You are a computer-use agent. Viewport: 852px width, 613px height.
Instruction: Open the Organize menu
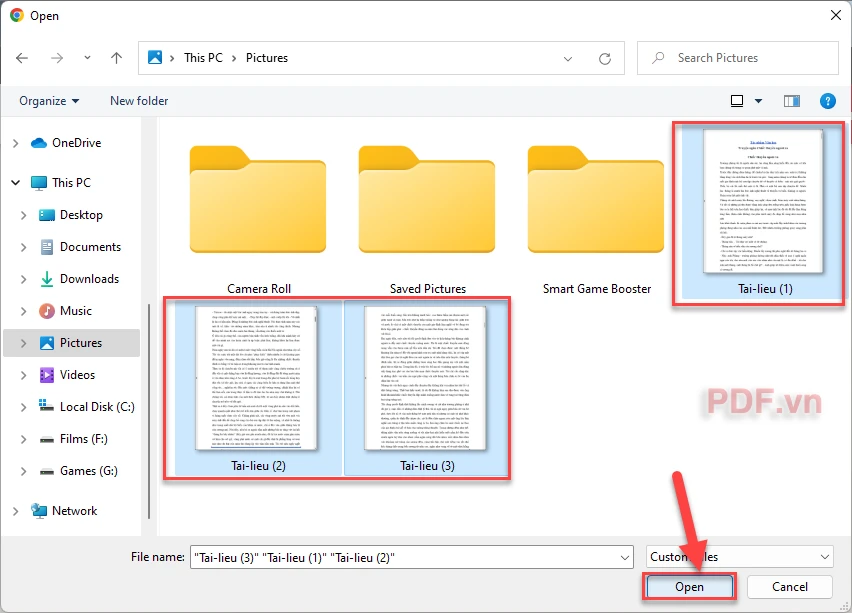pyautogui.click(x=49, y=101)
